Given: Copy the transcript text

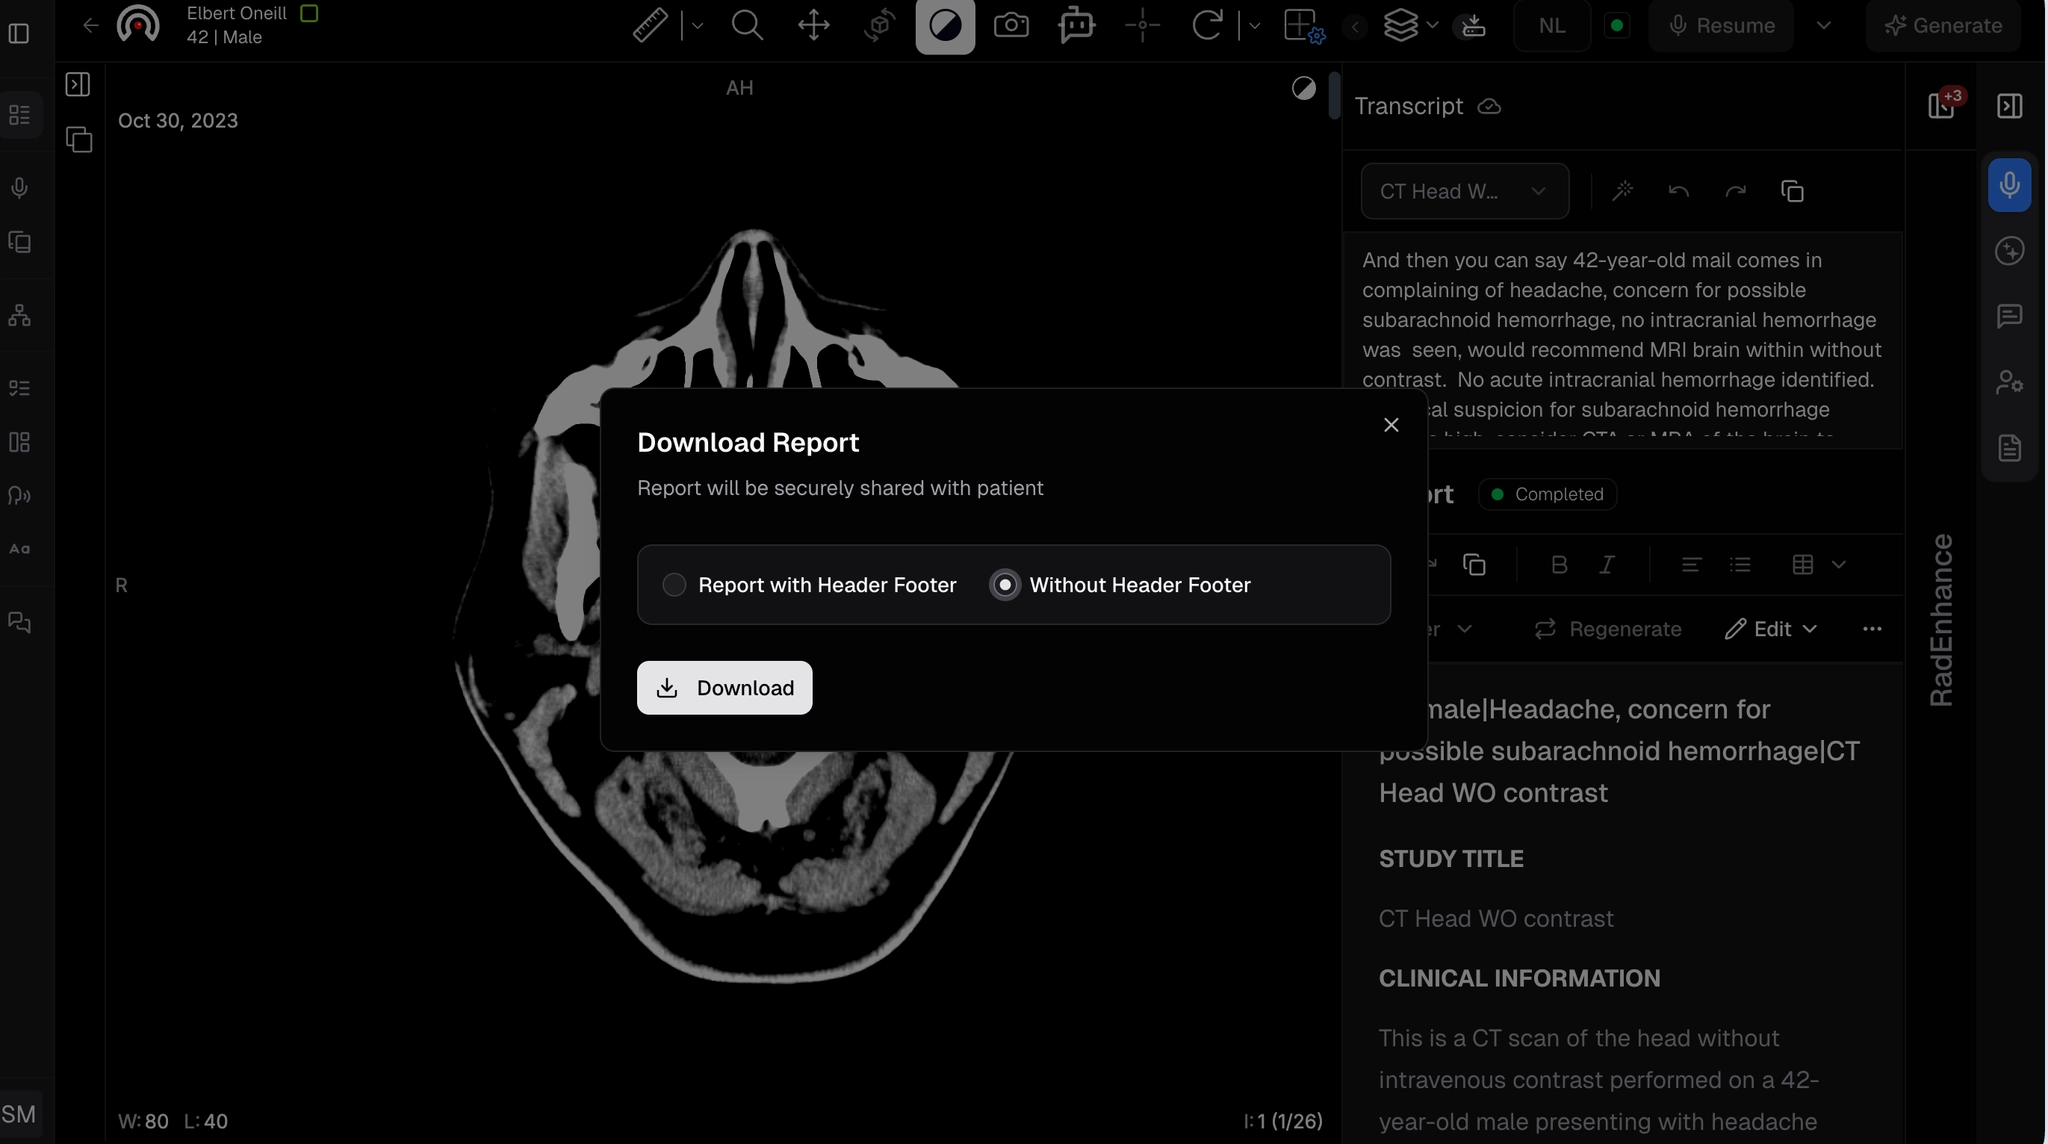Looking at the screenshot, I should point(1792,191).
